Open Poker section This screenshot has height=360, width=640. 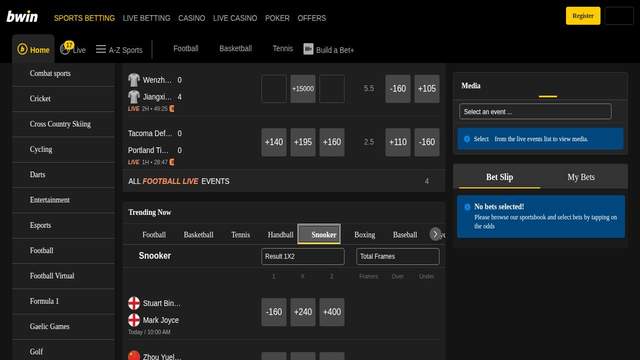click(x=277, y=18)
